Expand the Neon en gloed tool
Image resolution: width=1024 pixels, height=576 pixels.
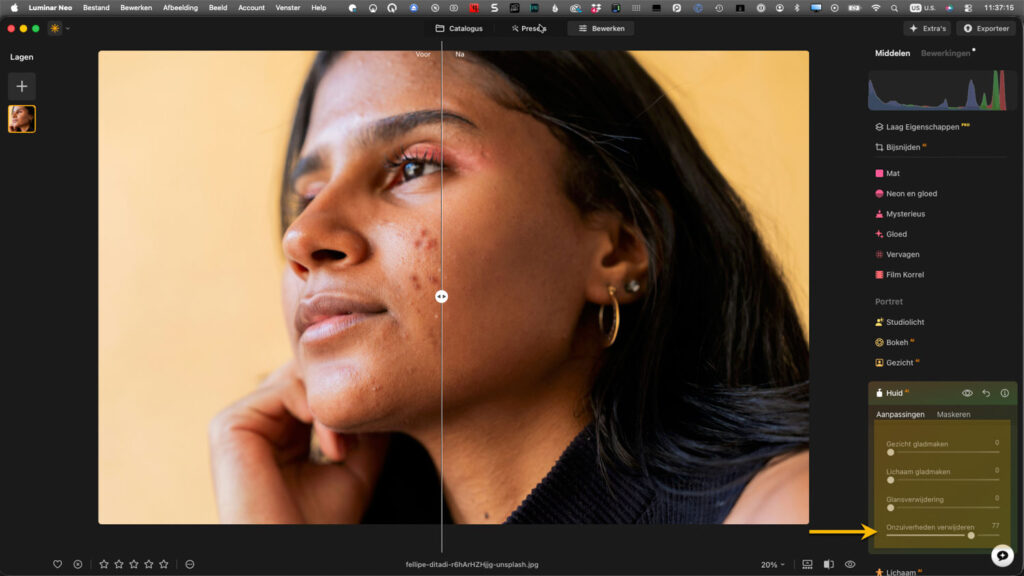906,194
